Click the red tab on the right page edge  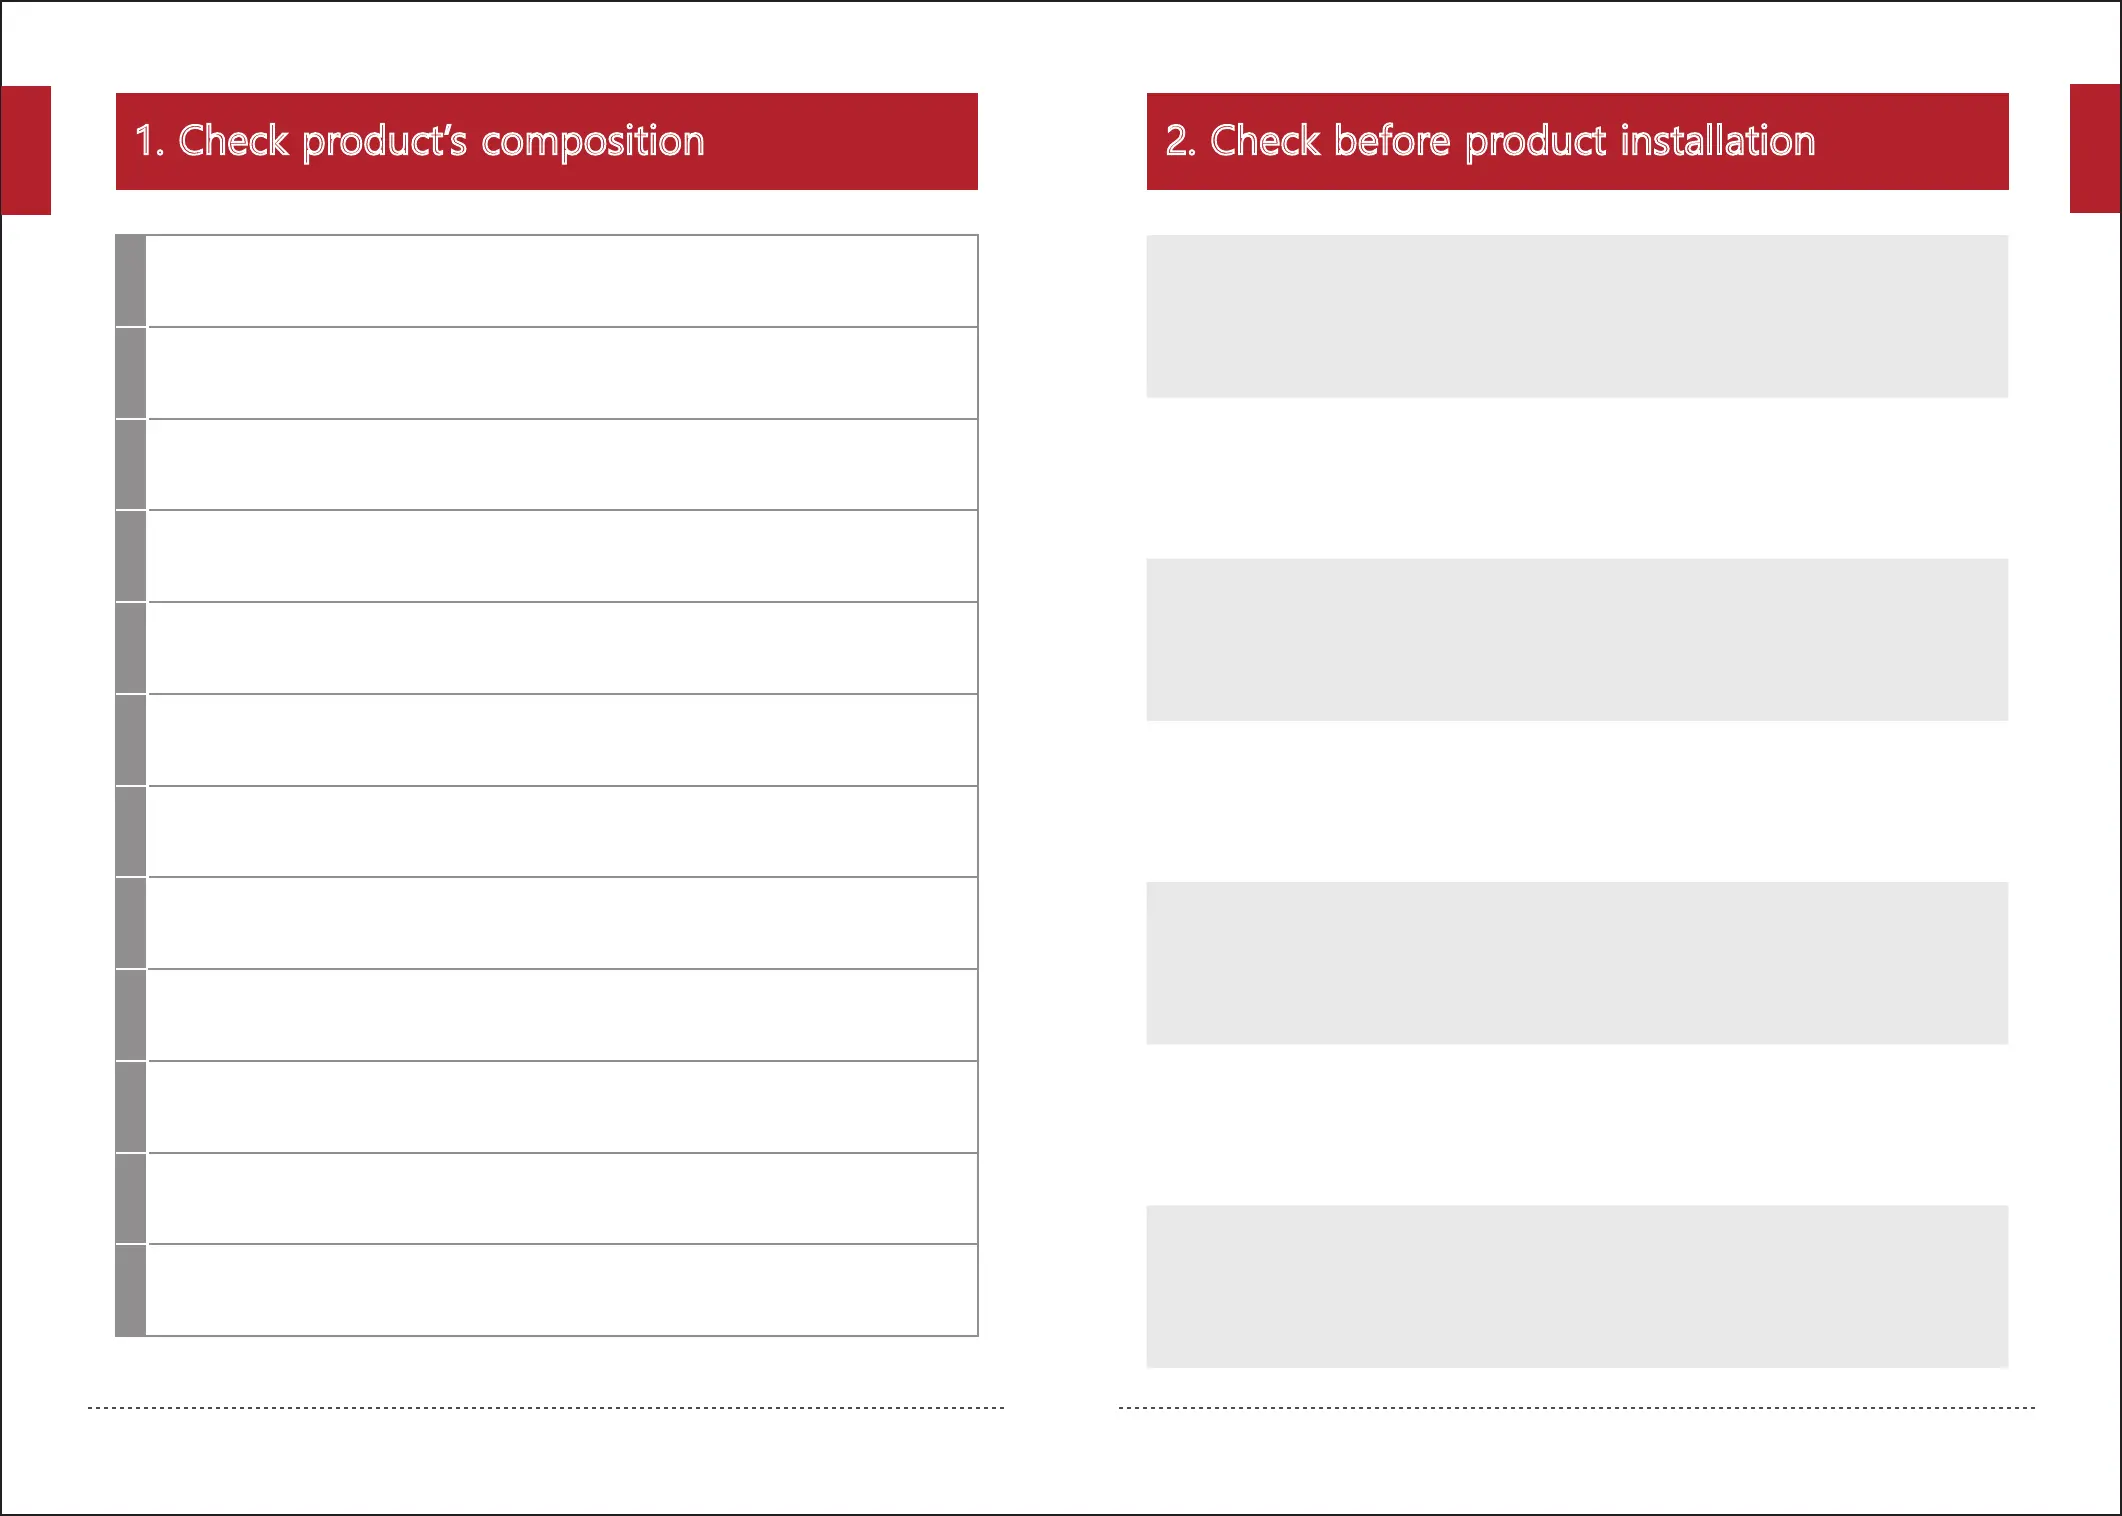2095,148
